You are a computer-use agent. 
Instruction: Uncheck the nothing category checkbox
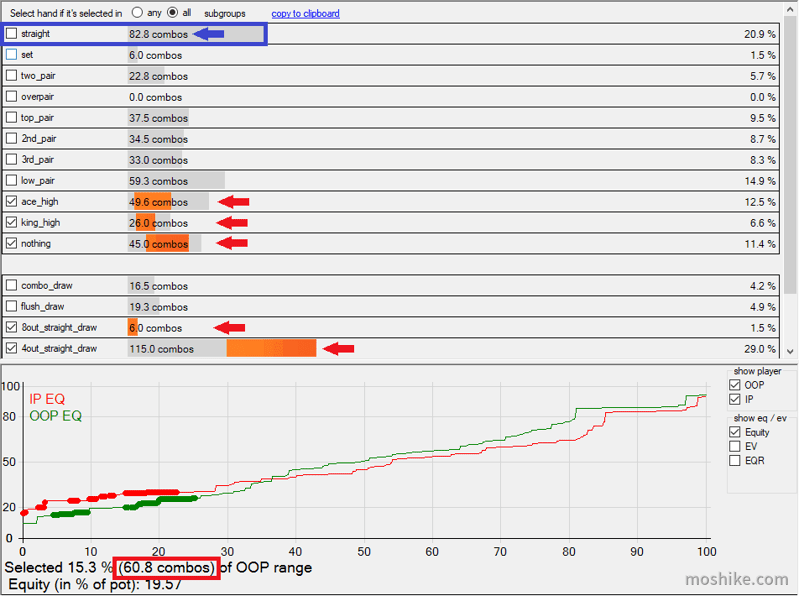click(11, 243)
